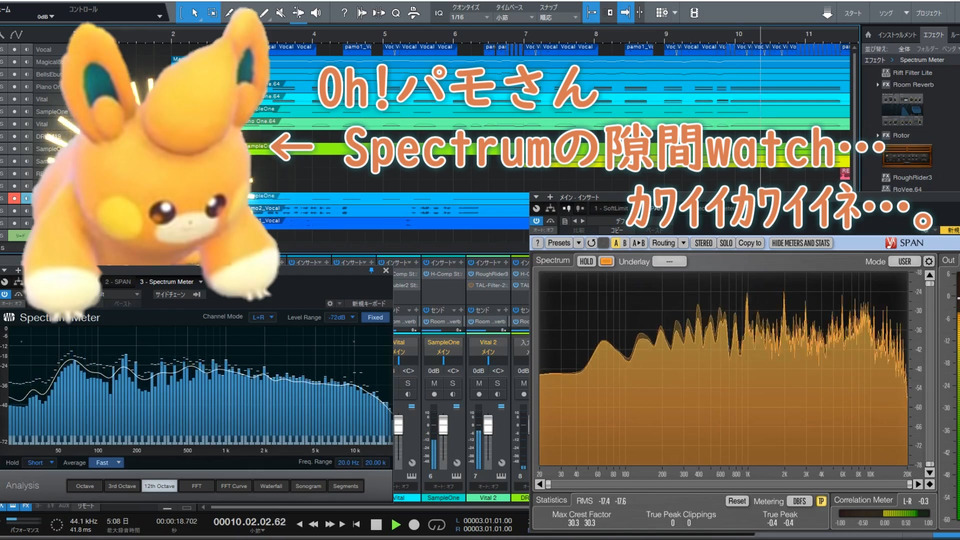Image resolution: width=960 pixels, height=540 pixels.
Task: Toggle SPAN STEREO button
Action: pos(703,243)
